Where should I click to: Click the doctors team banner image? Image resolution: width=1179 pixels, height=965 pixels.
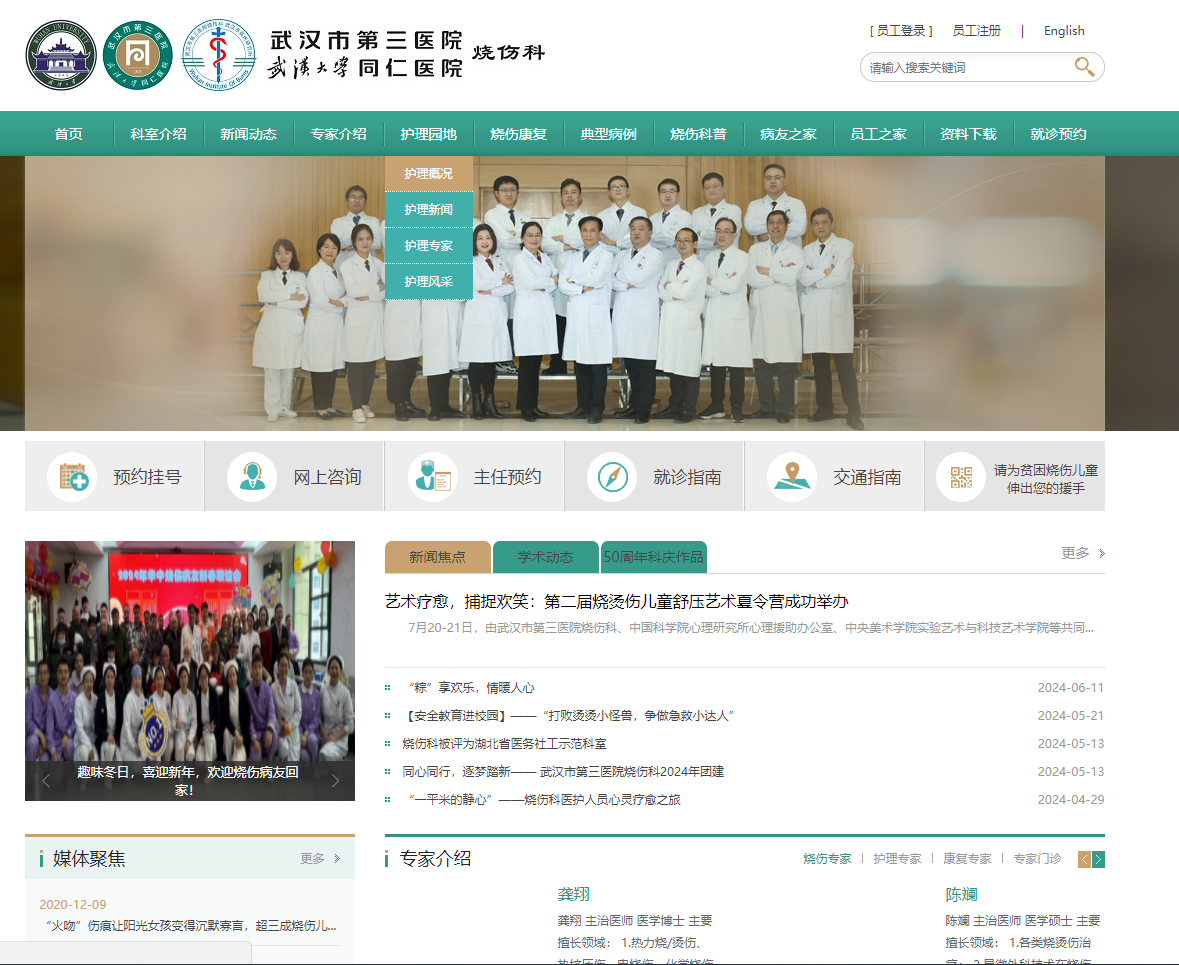(x=565, y=293)
